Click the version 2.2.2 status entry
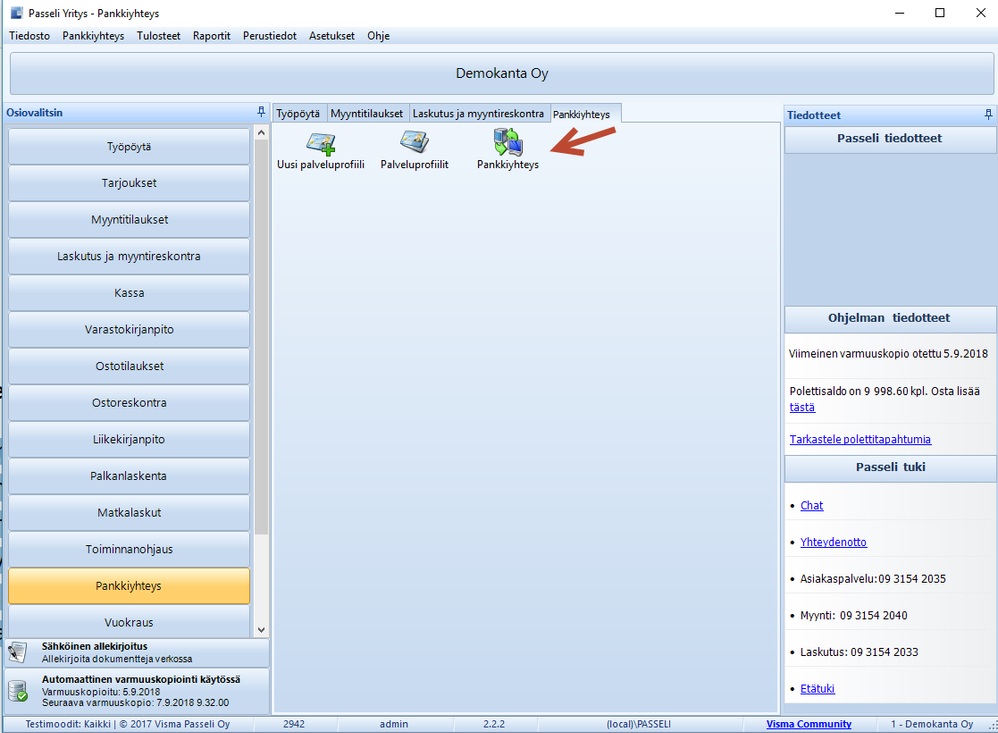 click(x=494, y=724)
